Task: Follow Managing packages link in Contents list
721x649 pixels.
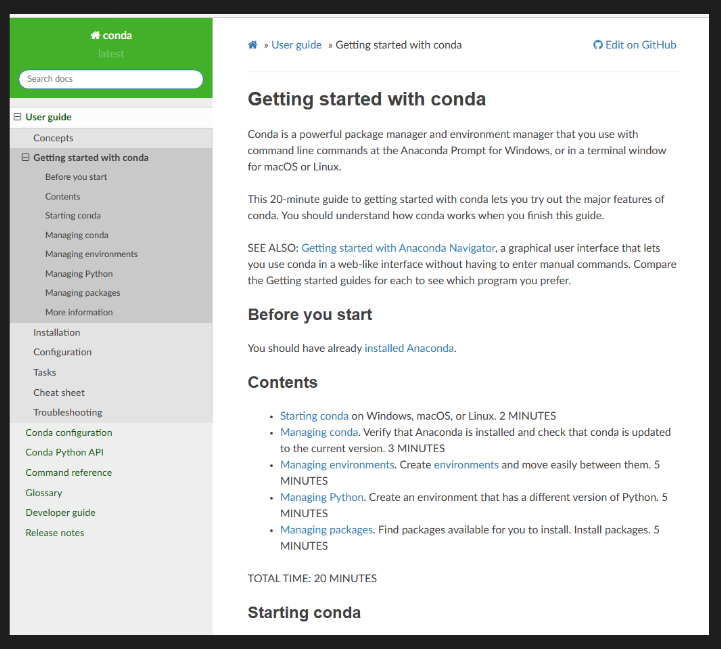Action: click(x=326, y=529)
